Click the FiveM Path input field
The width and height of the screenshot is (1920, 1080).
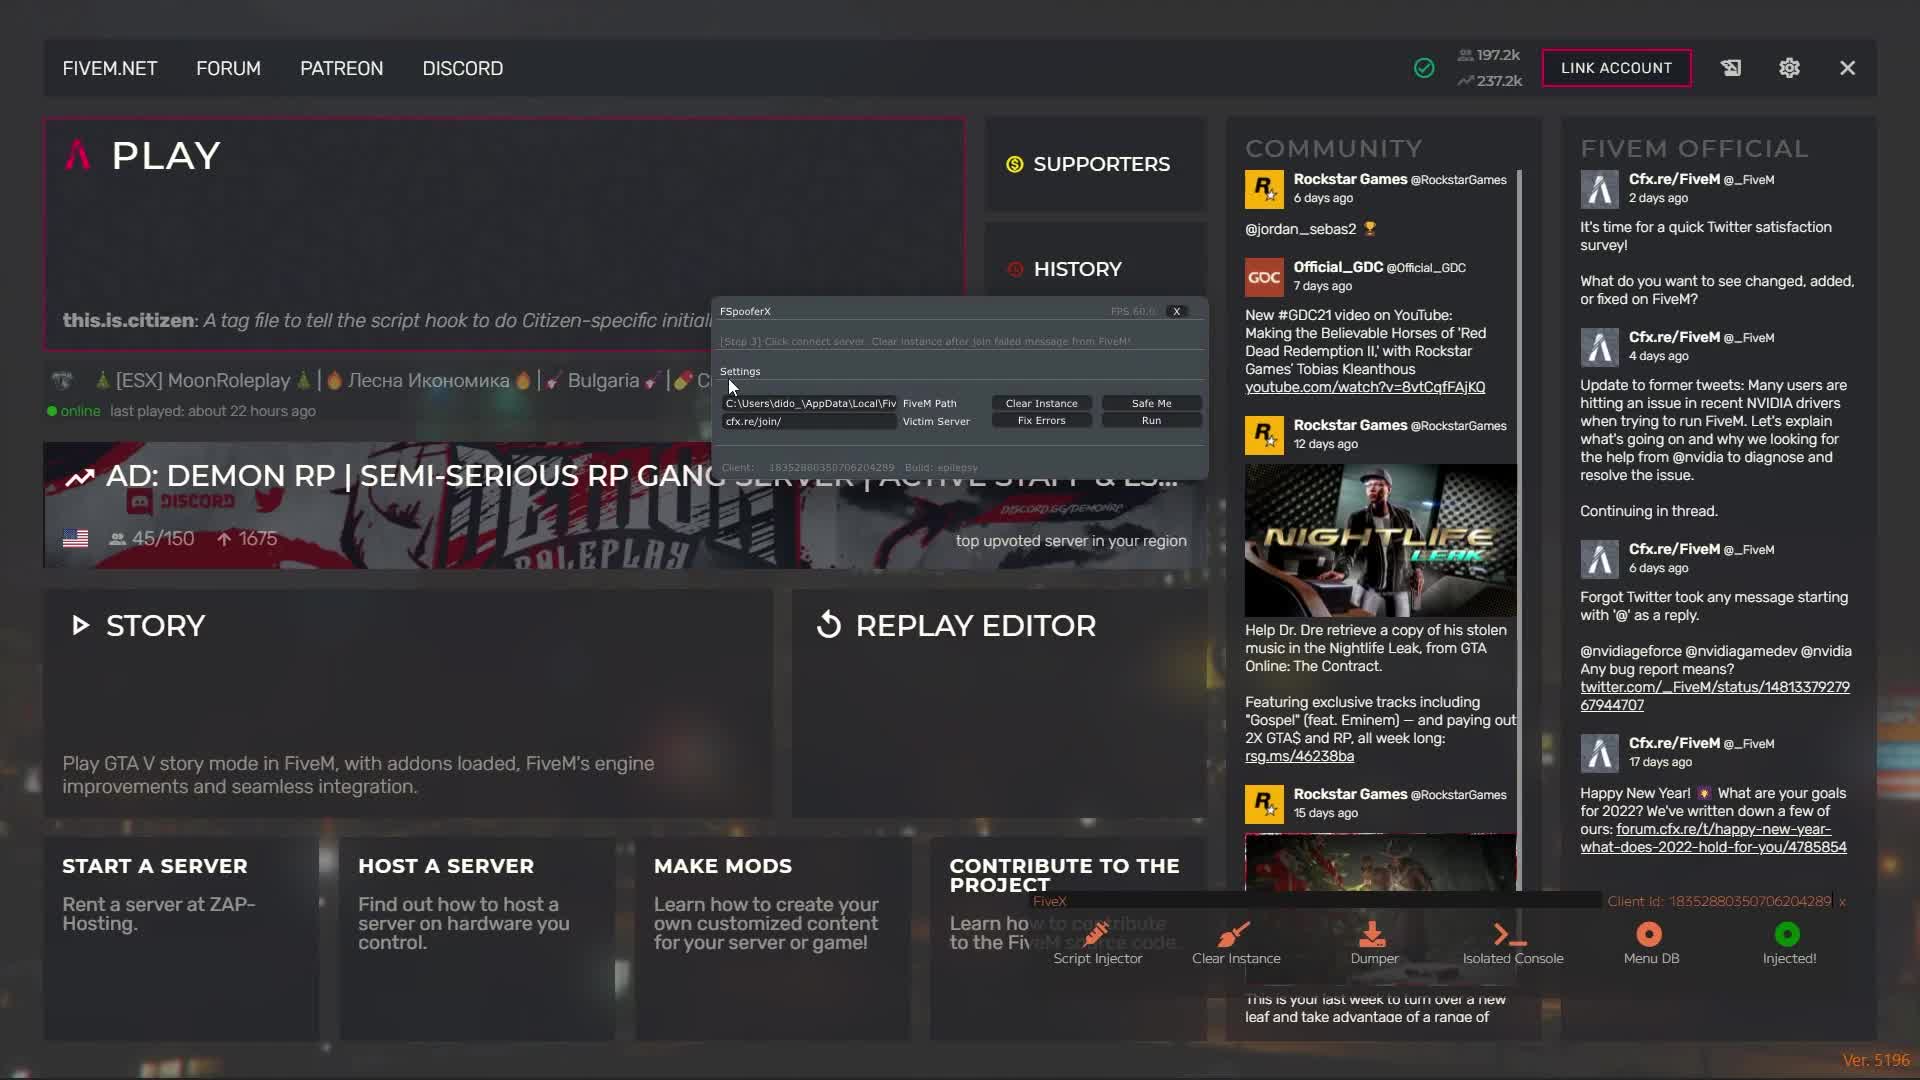(809, 403)
